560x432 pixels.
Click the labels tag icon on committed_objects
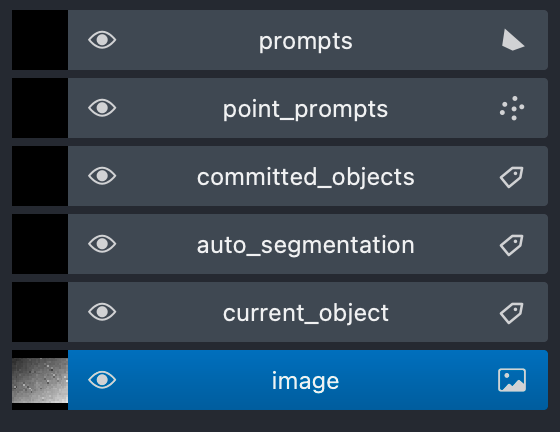(x=511, y=176)
